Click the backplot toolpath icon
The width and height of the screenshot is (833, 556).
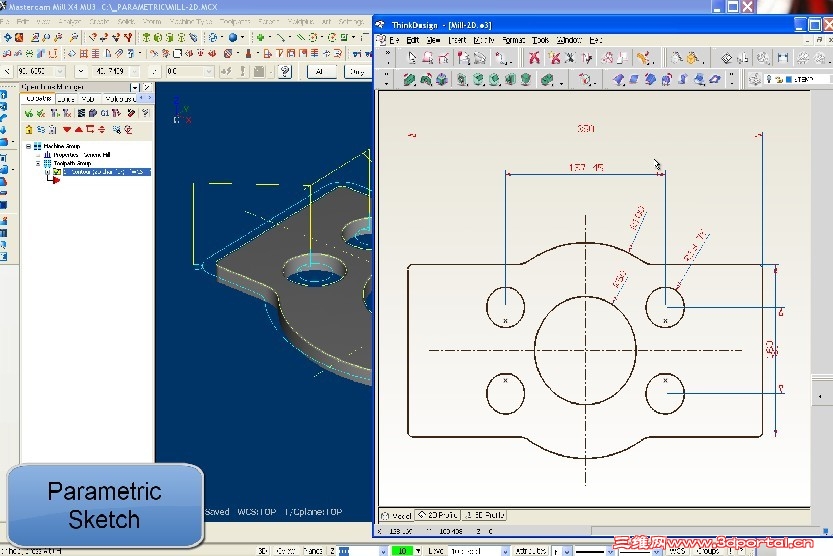81,113
